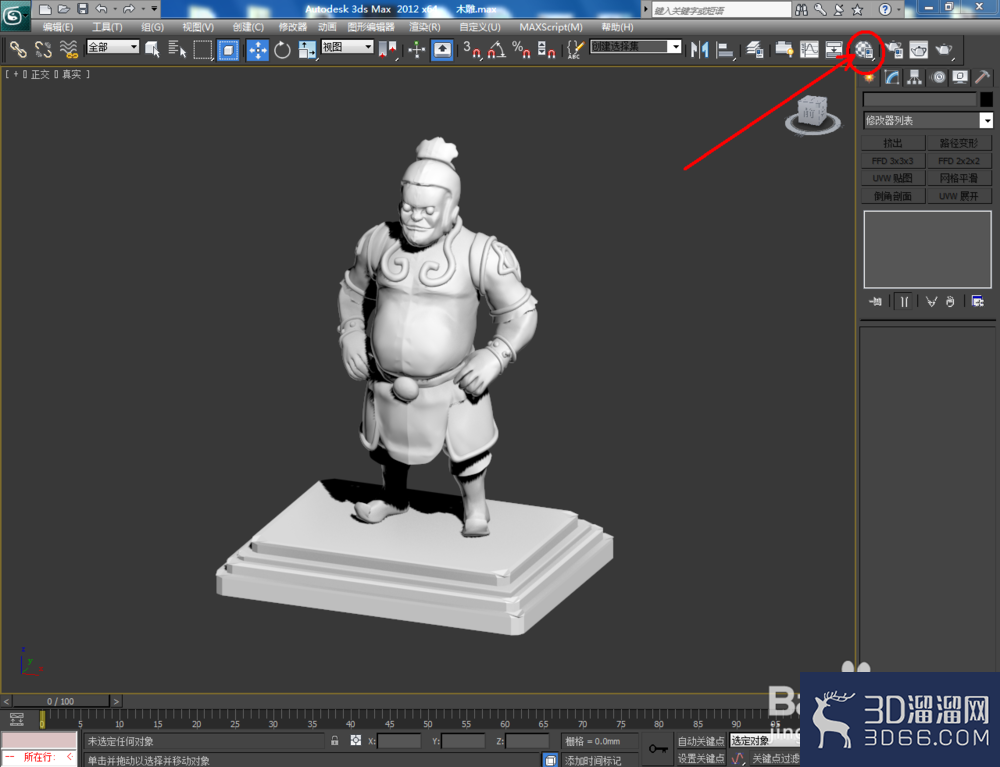Activate the Select Object tool
Viewport: 1000px width, 767px height.
(x=152, y=49)
